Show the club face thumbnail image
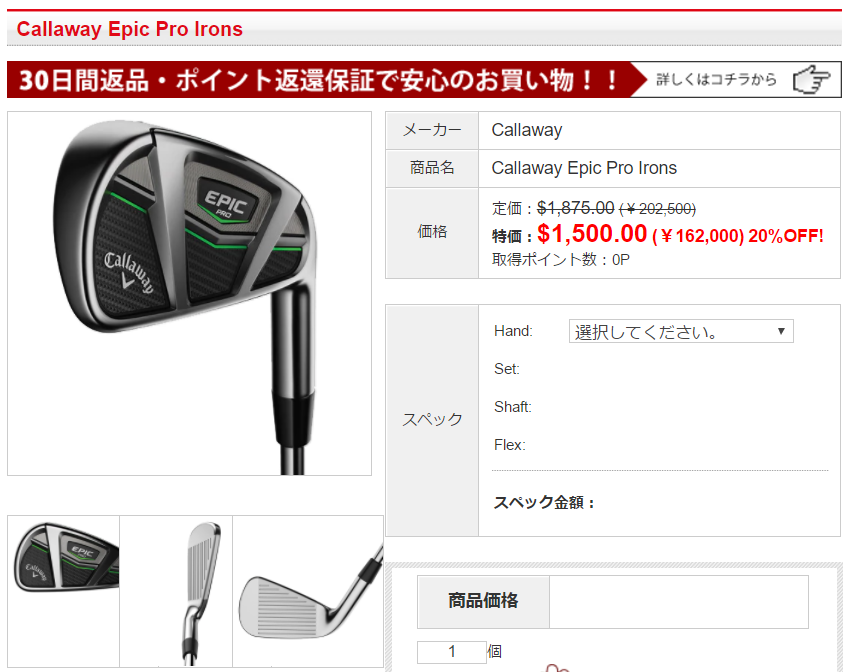Viewport: 847px width, 672px height. [x=308, y=591]
